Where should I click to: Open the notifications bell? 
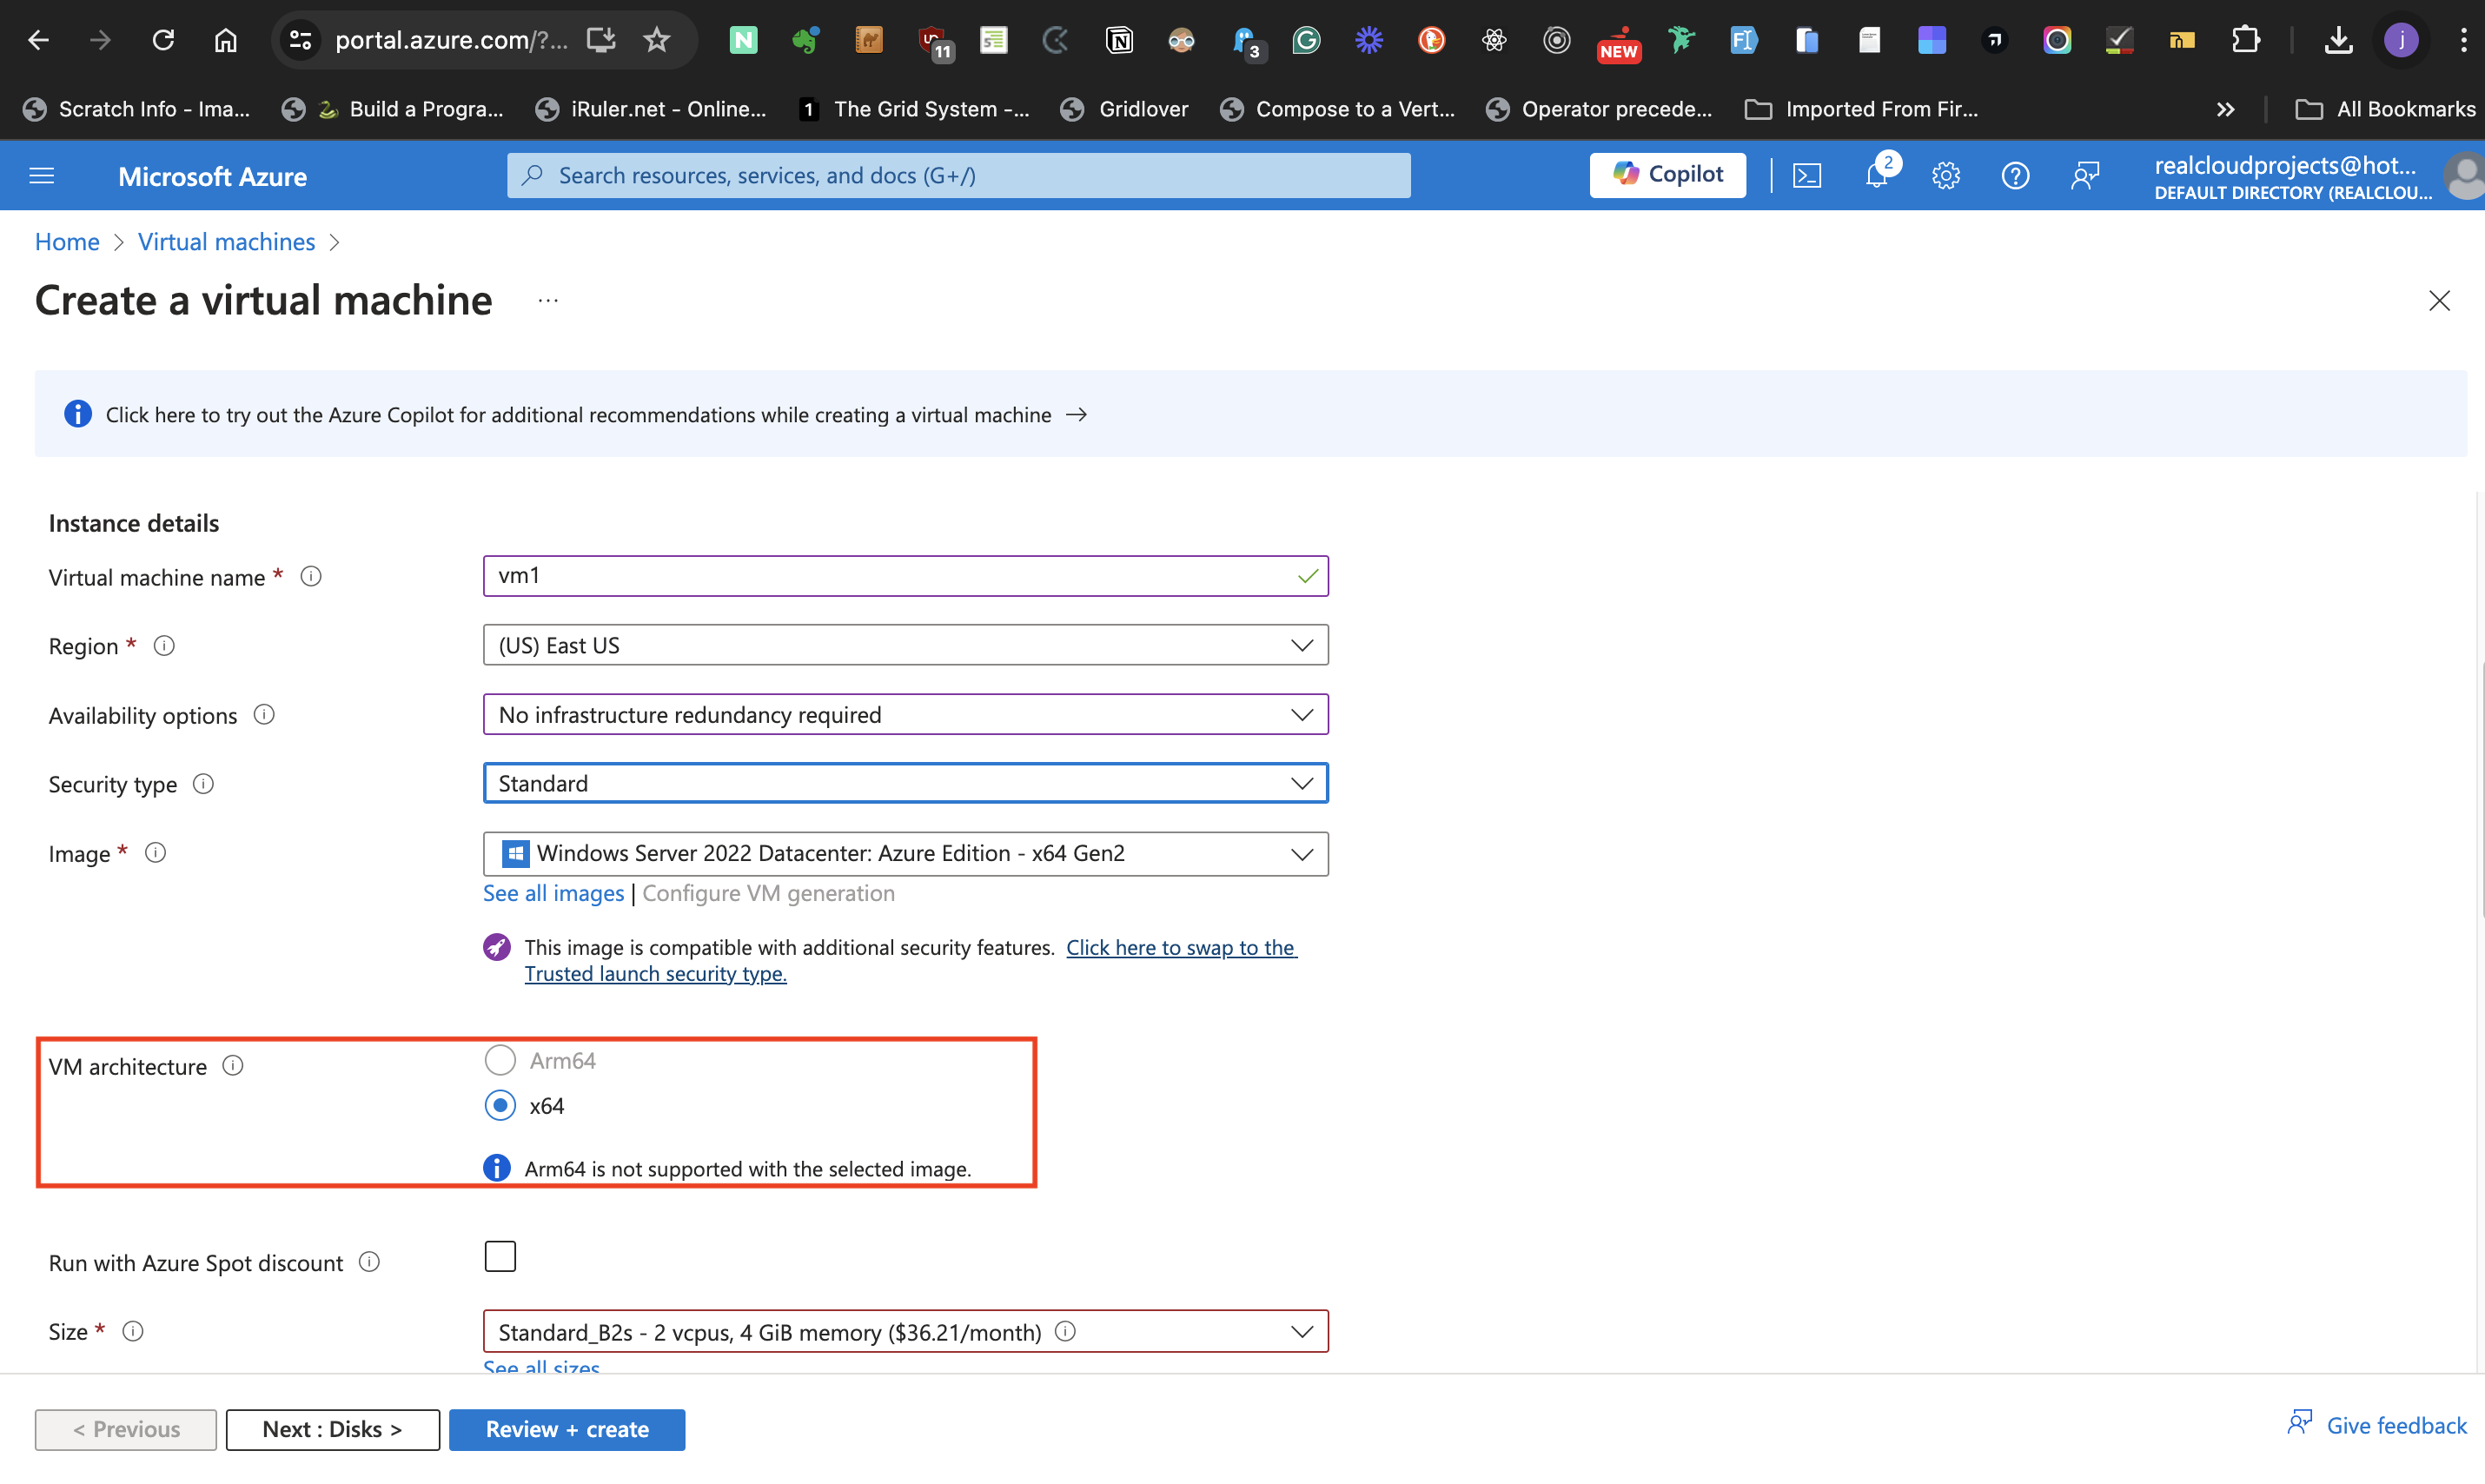[1876, 176]
